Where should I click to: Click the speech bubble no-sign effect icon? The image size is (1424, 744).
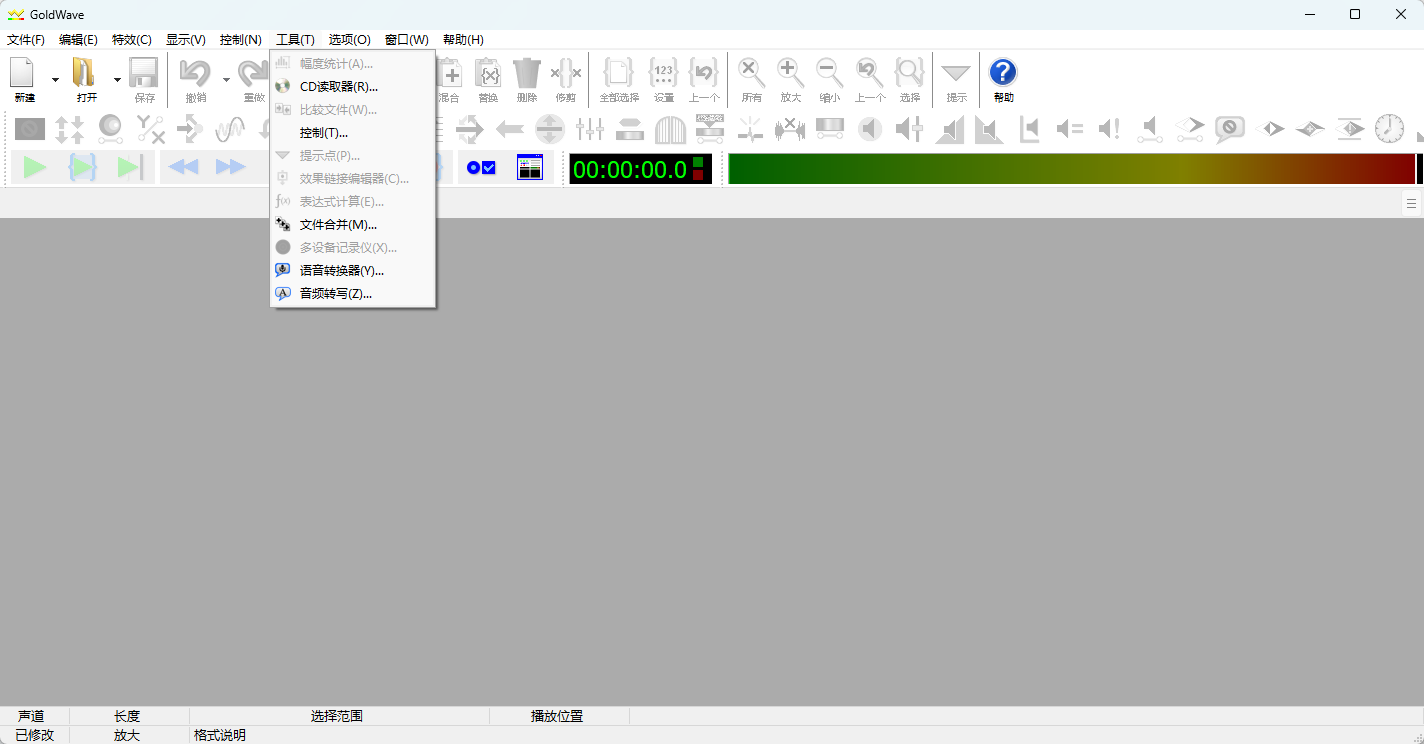tap(1229, 128)
